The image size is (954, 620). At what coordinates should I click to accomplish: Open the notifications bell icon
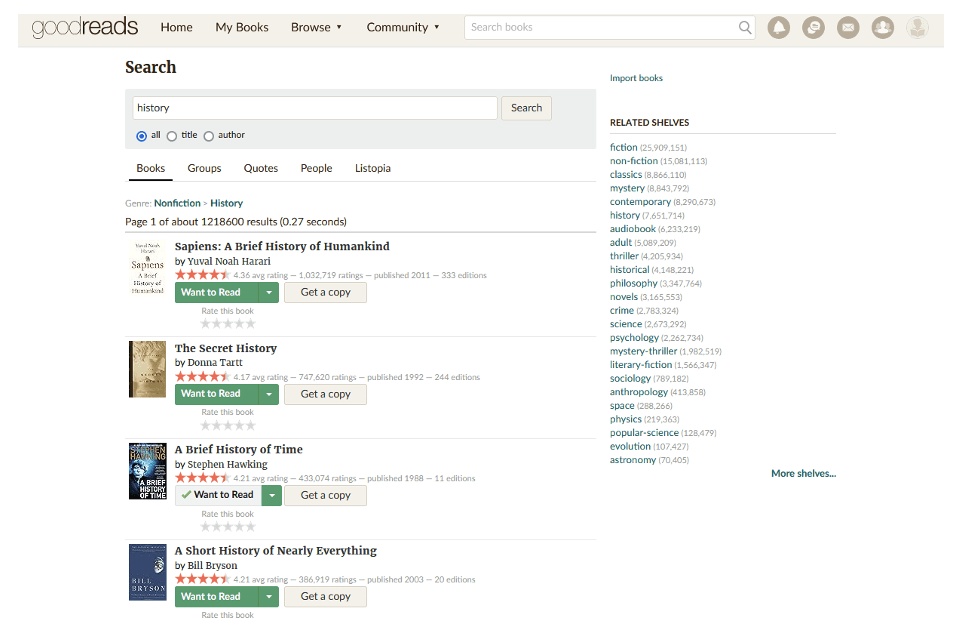pyautogui.click(x=778, y=27)
